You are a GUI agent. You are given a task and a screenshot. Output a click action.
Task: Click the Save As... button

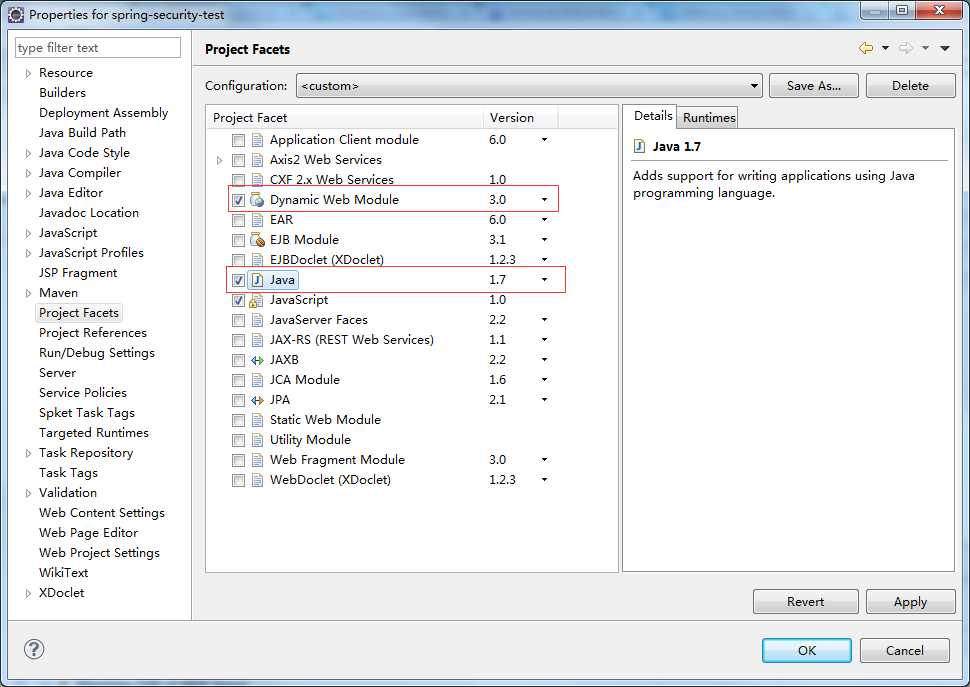[813, 85]
